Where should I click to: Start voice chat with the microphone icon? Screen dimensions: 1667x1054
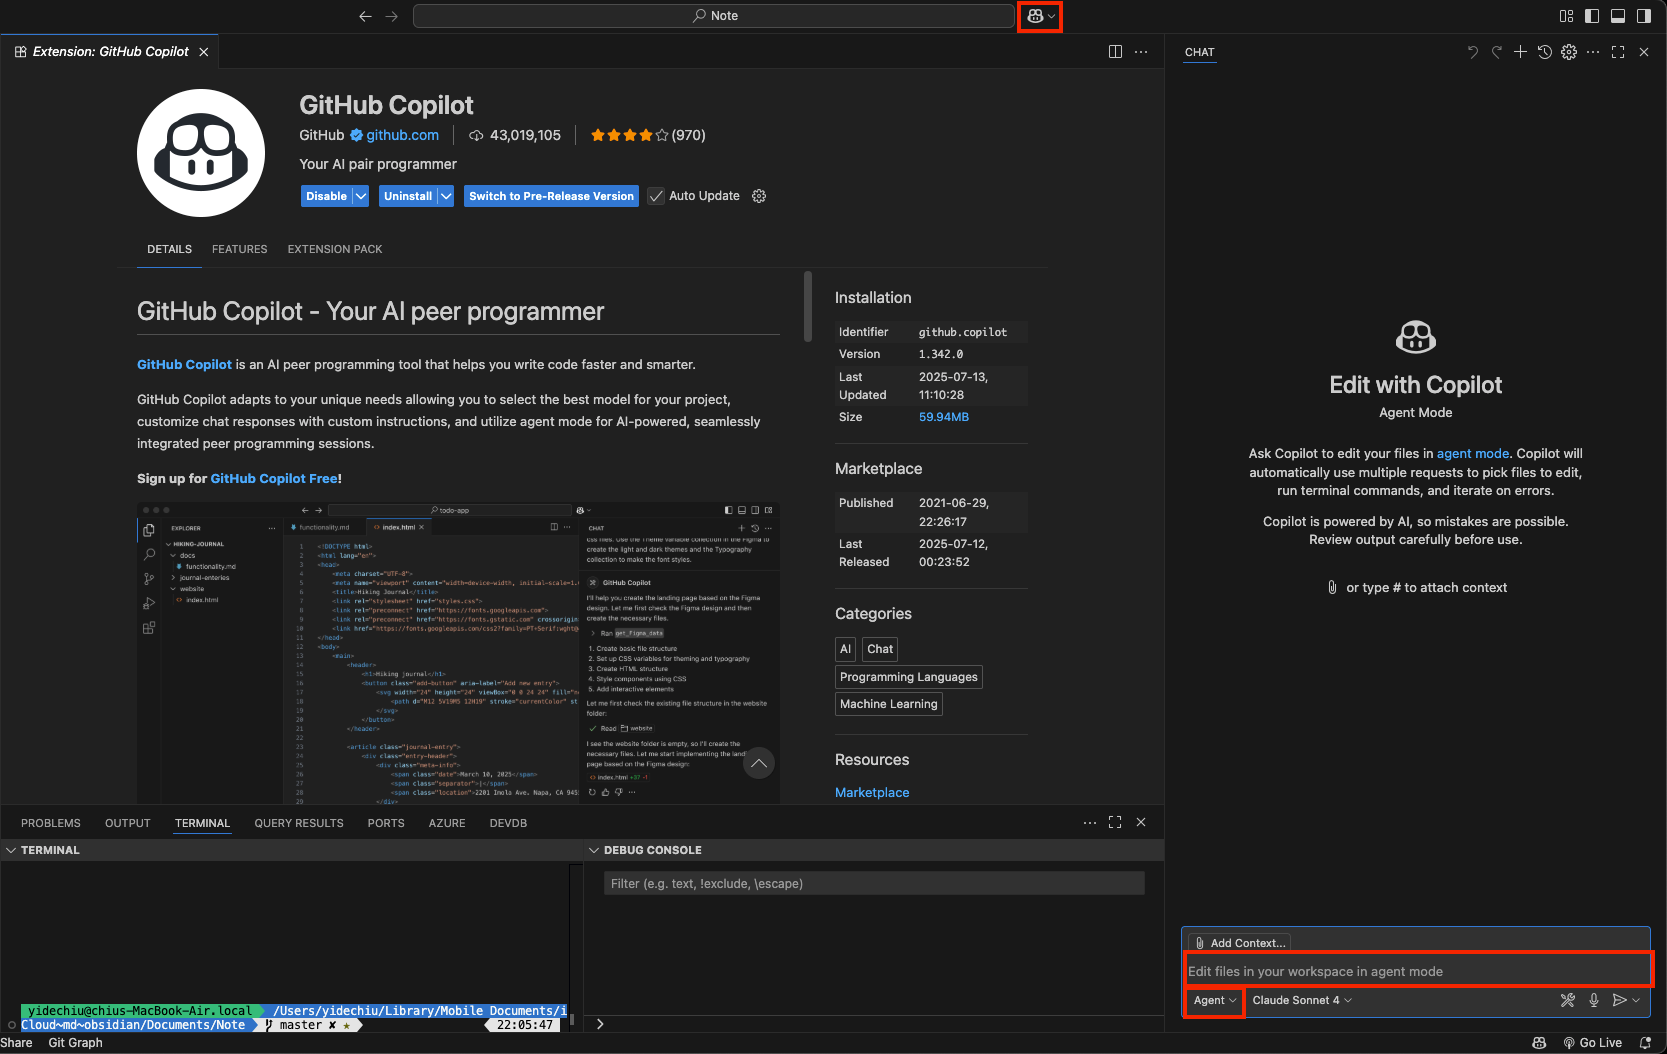pyautogui.click(x=1594, y=1000)
